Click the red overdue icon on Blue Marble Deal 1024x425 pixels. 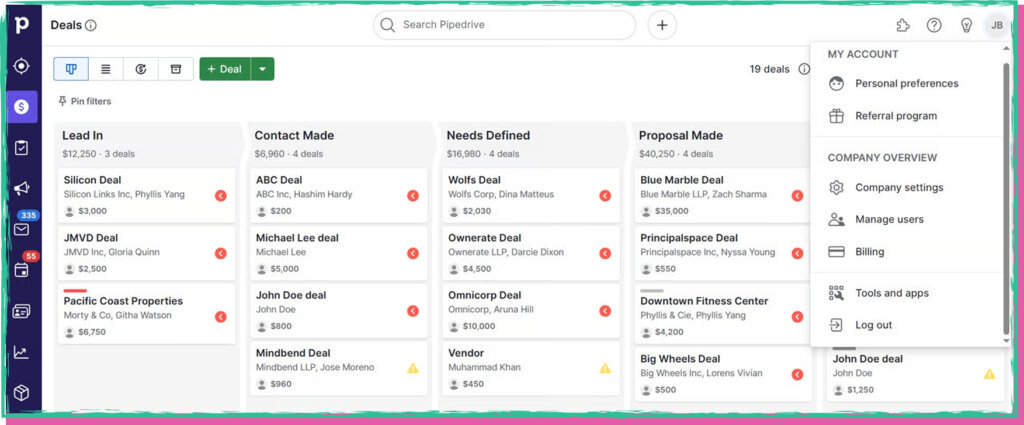(x=797, y=195)
